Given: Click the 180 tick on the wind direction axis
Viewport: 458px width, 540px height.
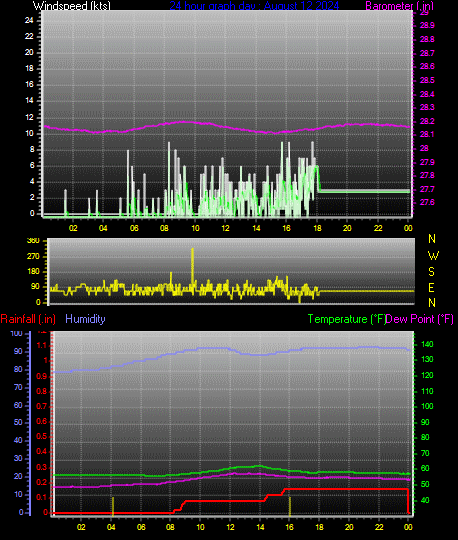Looking at the screenshot, I should (33, 271).
